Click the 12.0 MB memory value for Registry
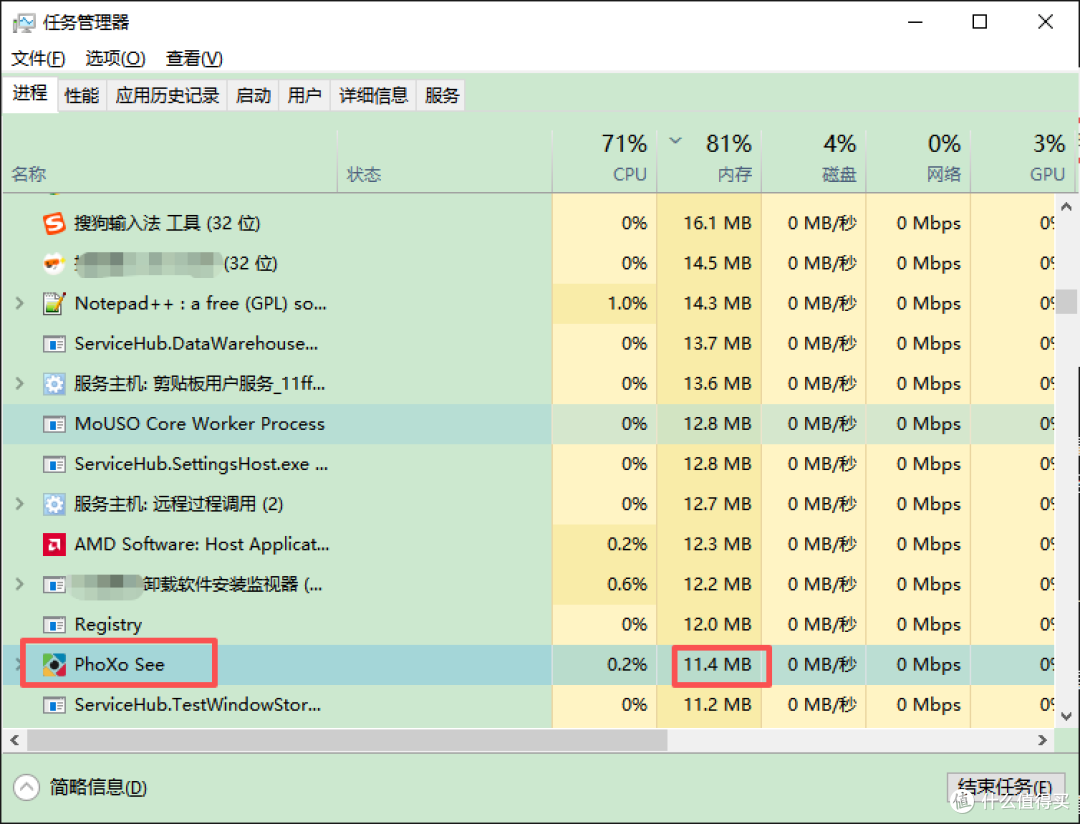 717,625
